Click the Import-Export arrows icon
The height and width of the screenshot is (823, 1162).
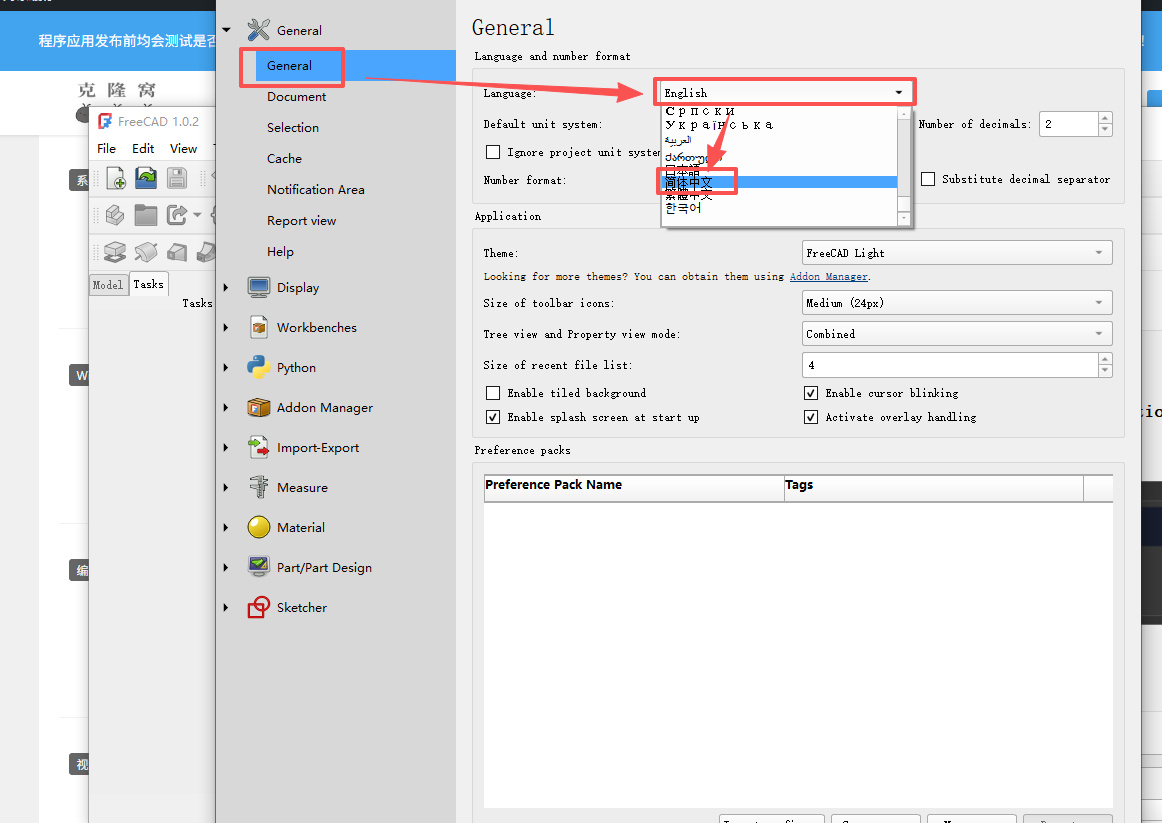coord(259,447)
